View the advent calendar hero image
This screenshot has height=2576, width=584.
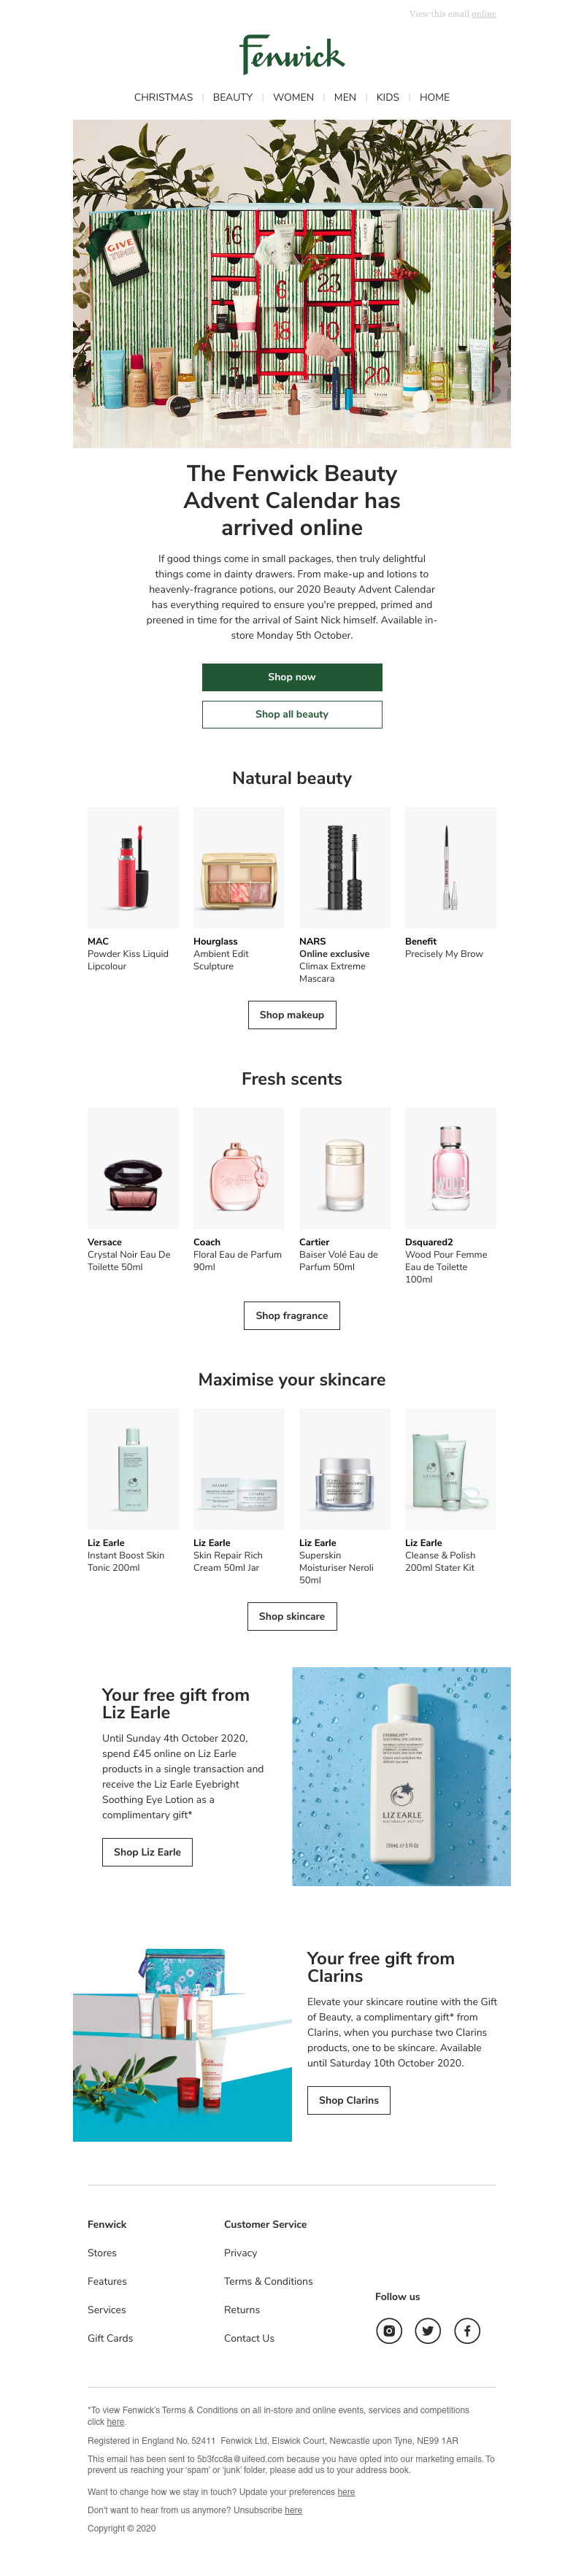pos(292,284)
